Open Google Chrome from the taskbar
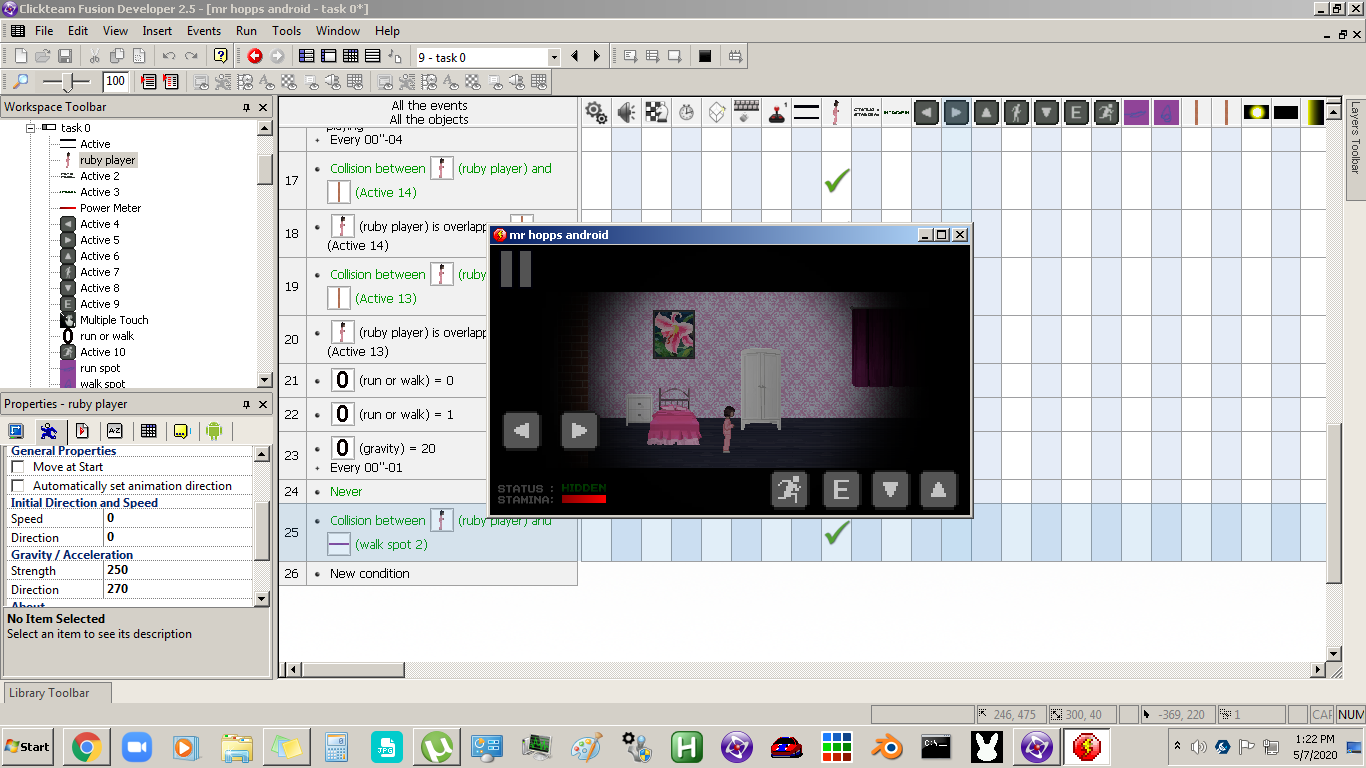Screen dimensions: 1366x768 tap(87, 746)
